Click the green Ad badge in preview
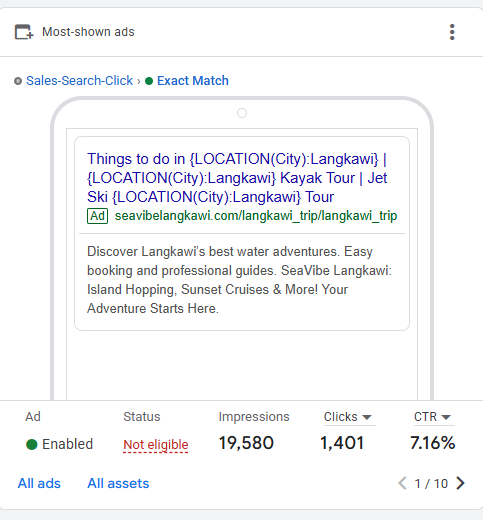This screenshot has width=483, height=520. (97, 216)
